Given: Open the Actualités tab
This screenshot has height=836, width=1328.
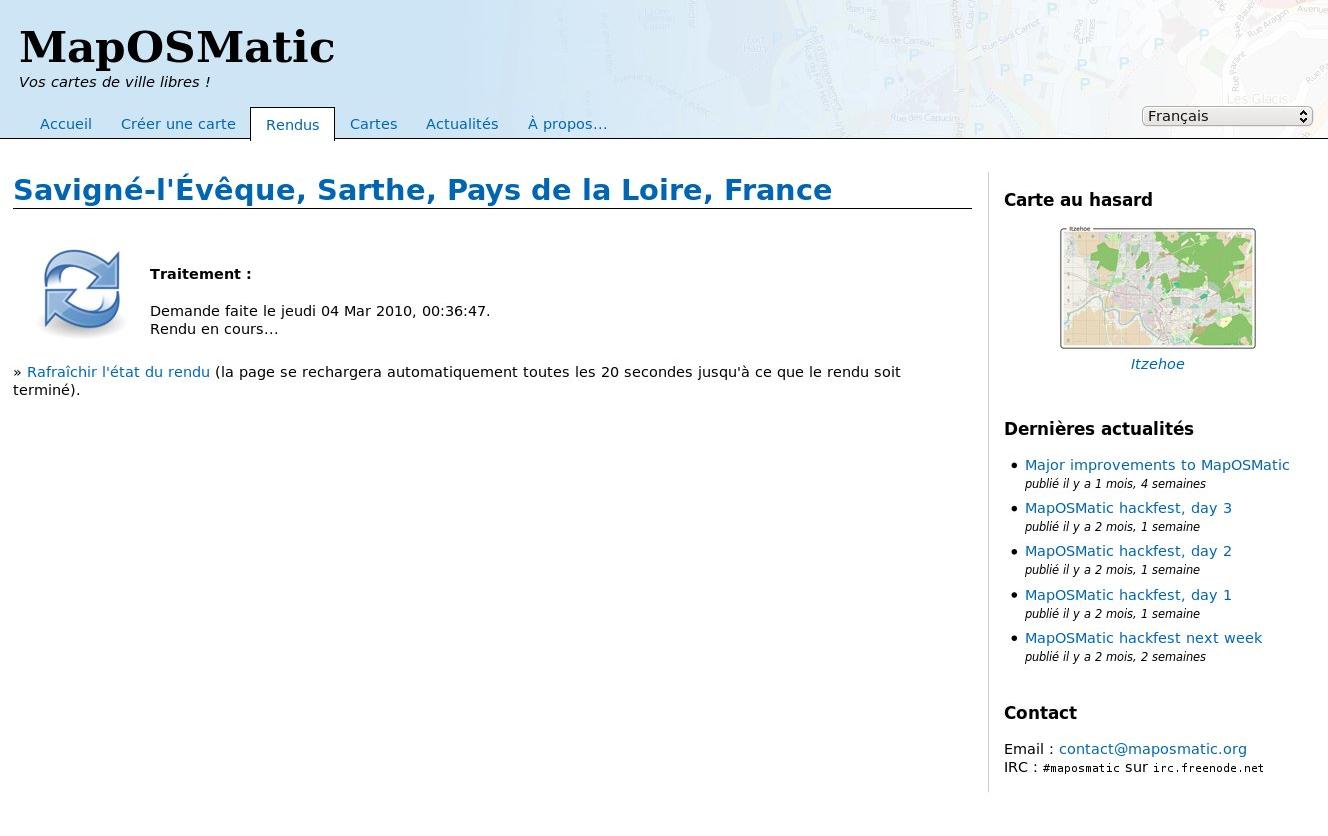Looking at the screenshot, I should point(462,124).
